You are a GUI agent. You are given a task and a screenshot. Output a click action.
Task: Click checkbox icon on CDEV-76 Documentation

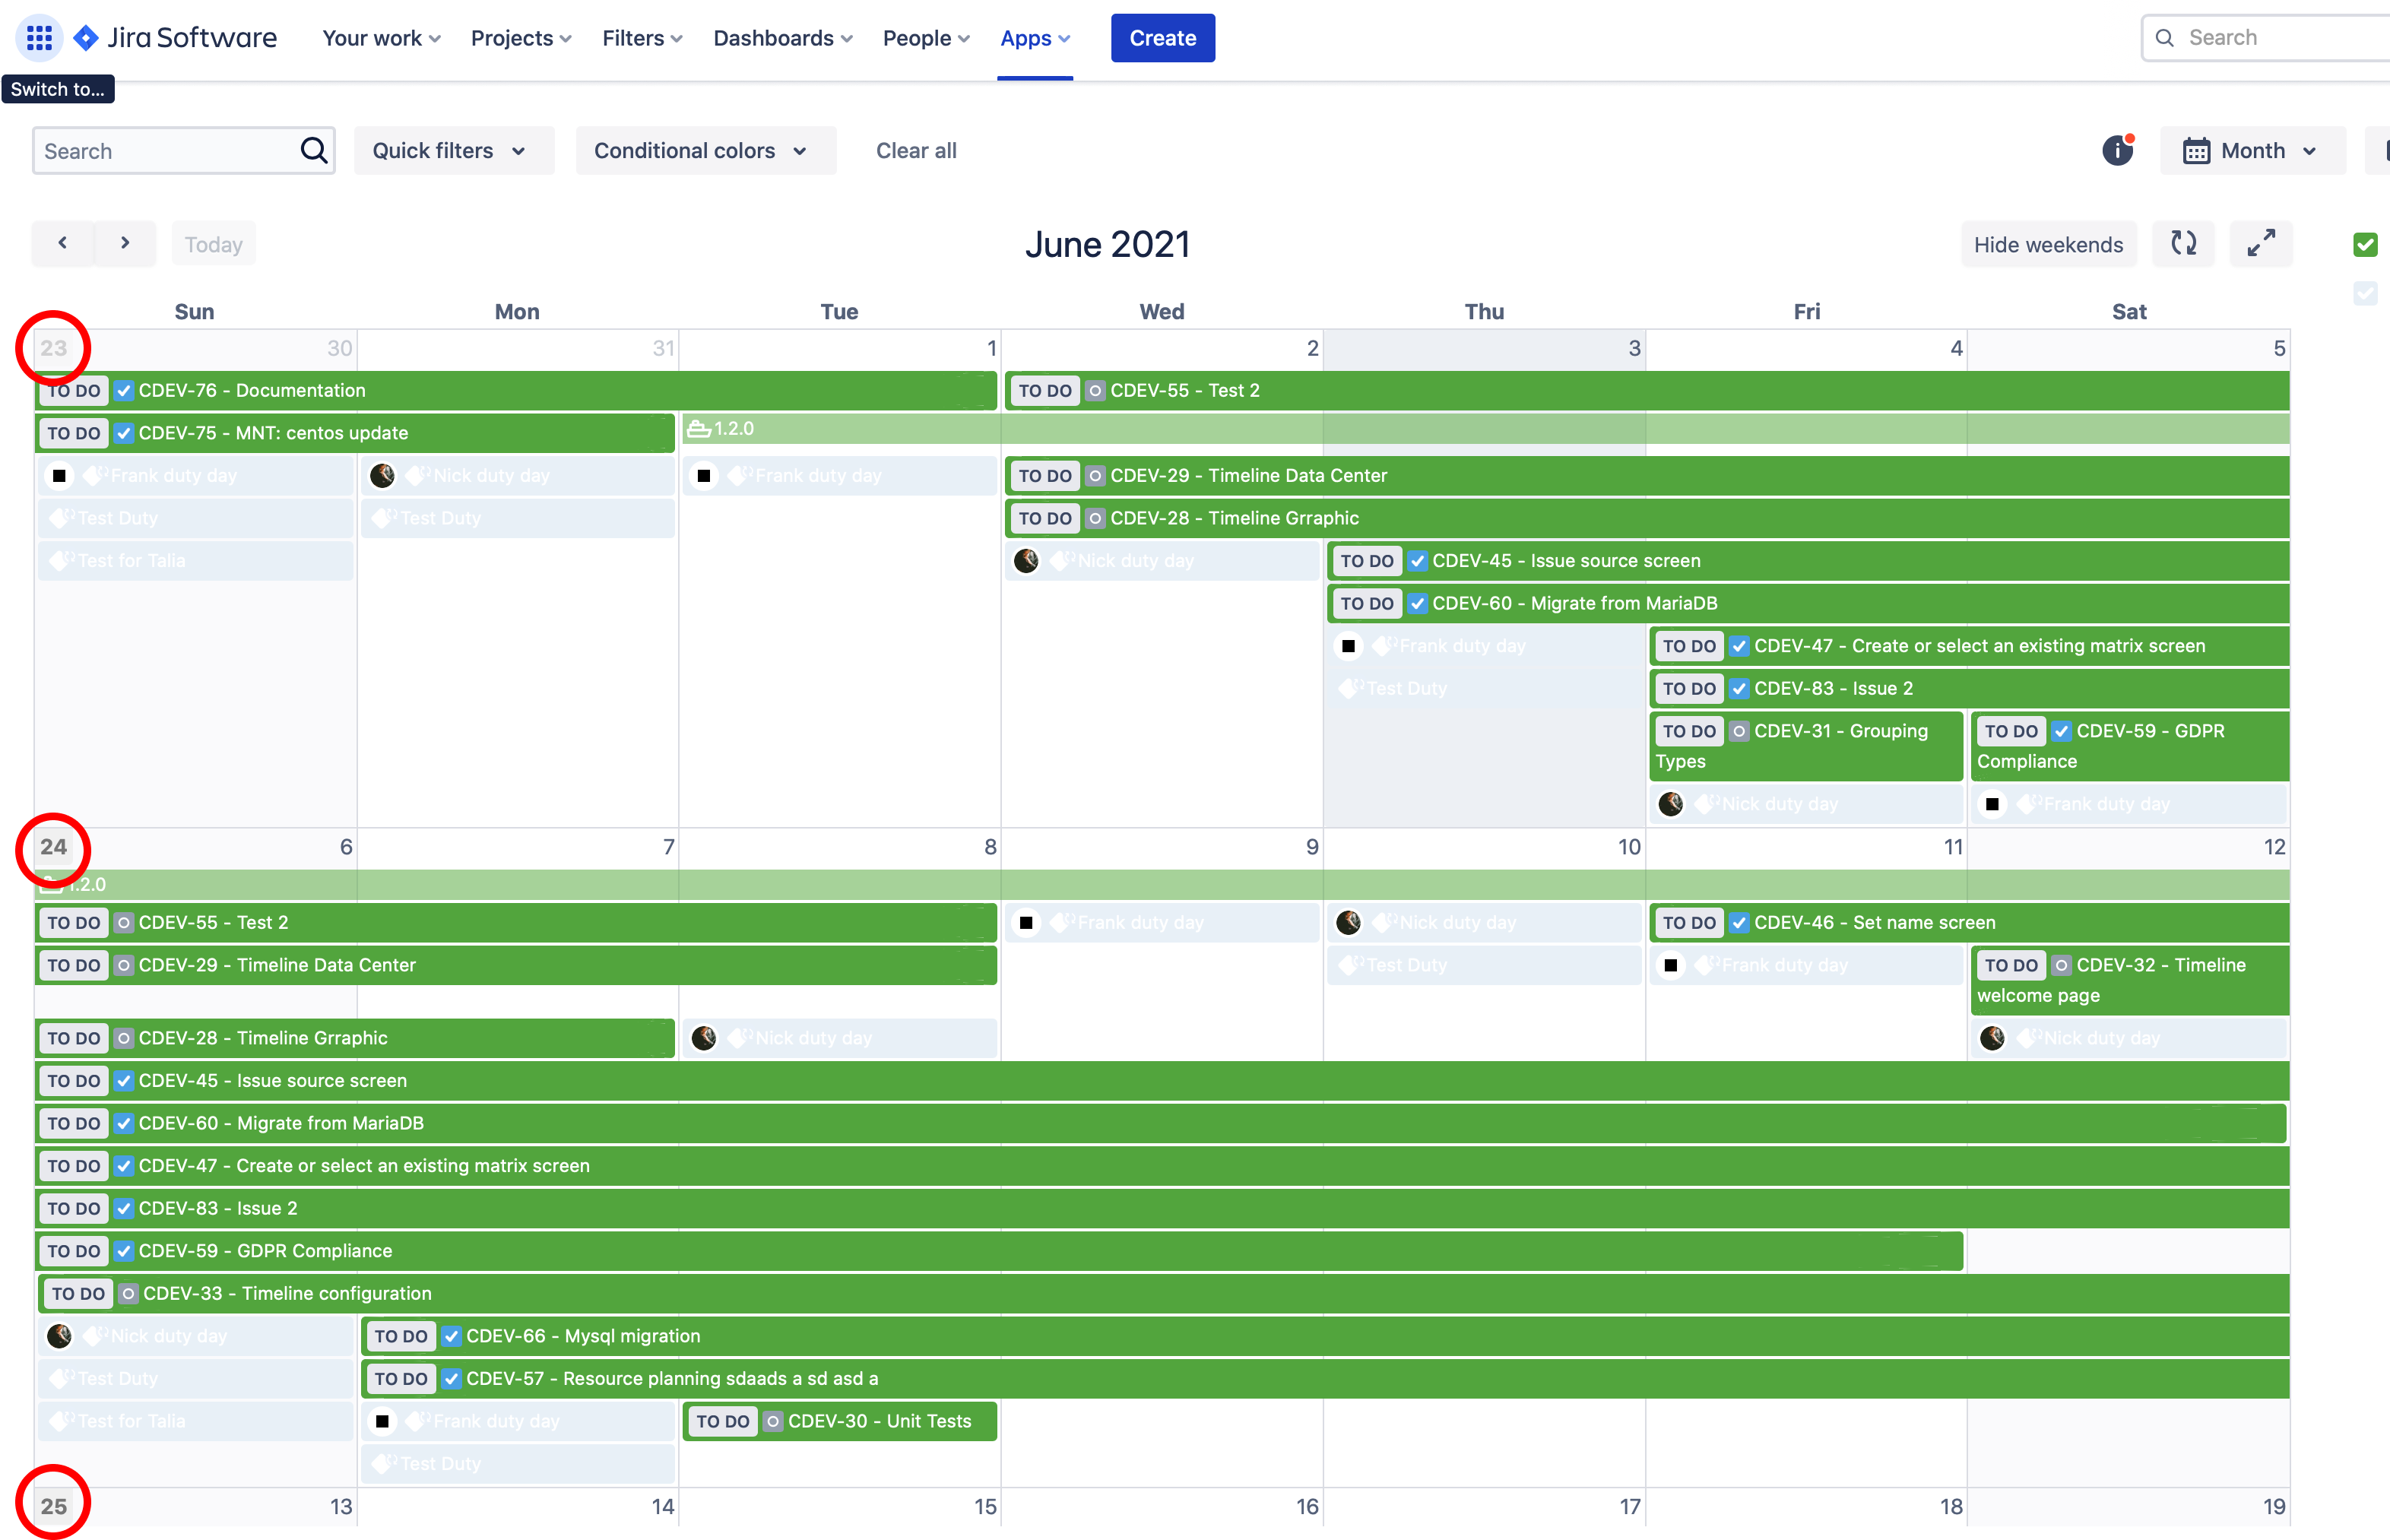pos(124,391)
